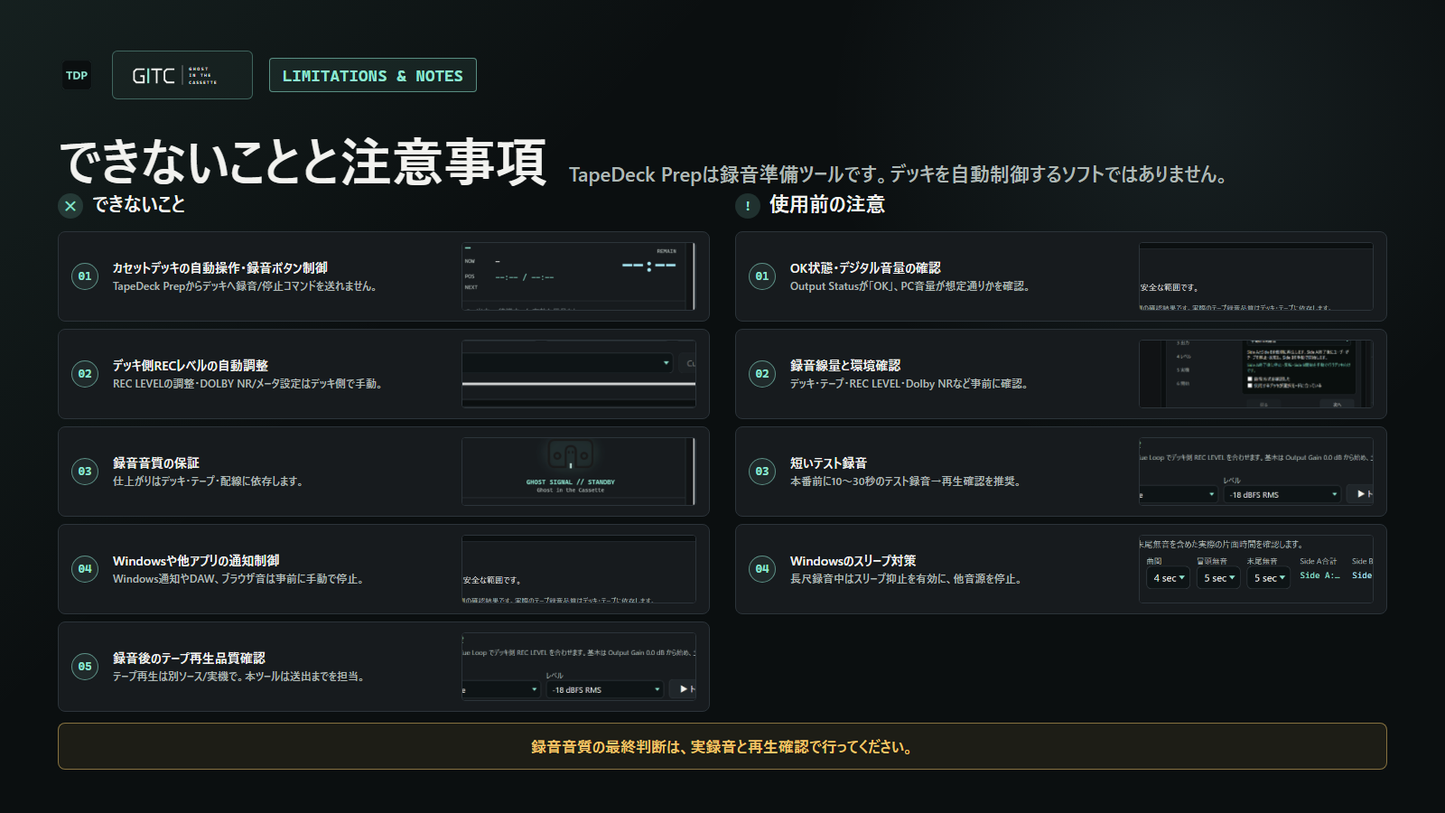Click the TDP logo badge

point(76,75)
